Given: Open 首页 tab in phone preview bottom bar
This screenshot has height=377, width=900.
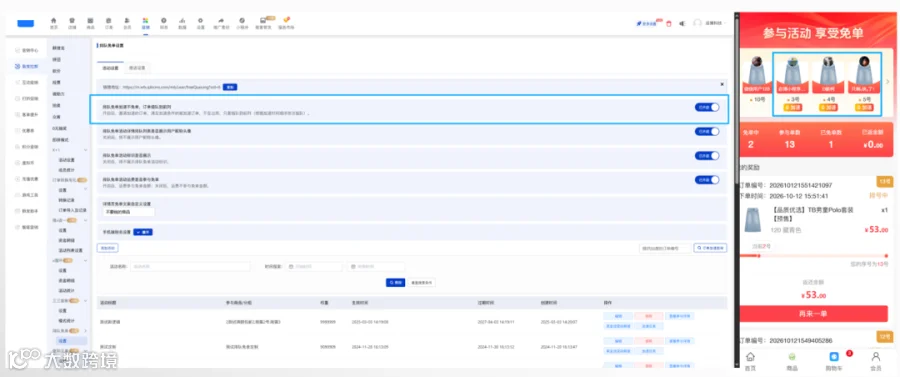Looking at the screenshot, I should click(750, 361).
